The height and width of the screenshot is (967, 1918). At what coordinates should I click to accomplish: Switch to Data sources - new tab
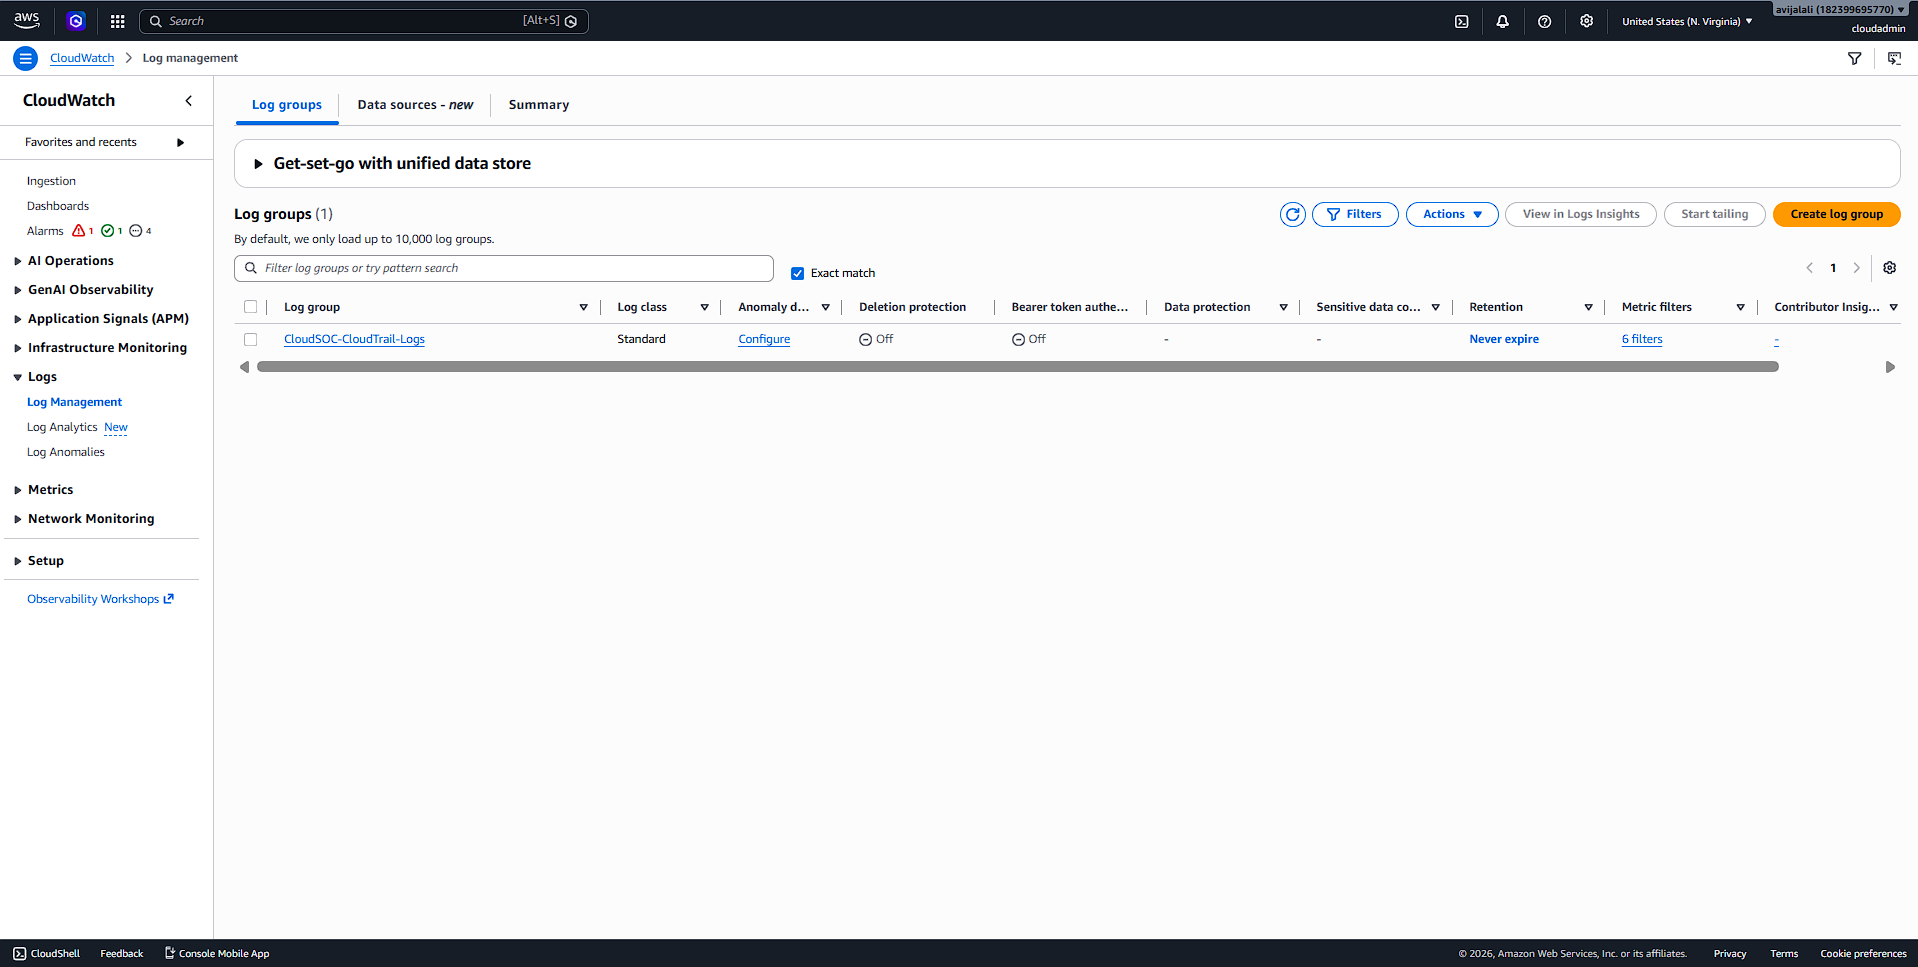coord(415,105)
